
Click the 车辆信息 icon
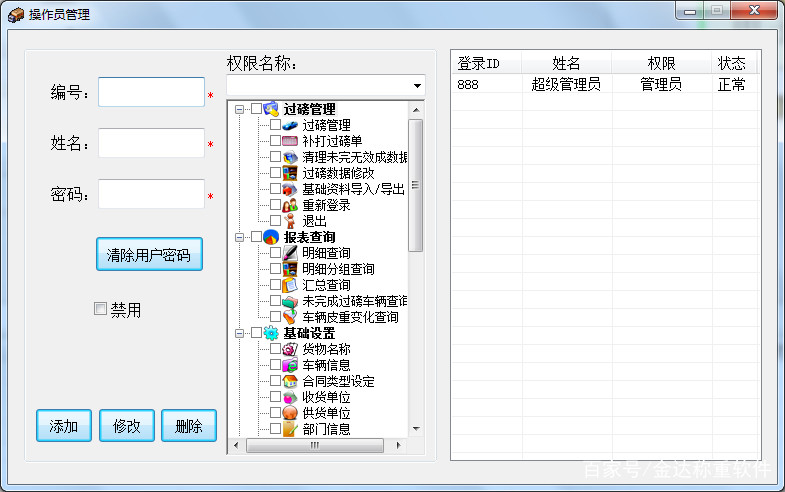point(290,365)
